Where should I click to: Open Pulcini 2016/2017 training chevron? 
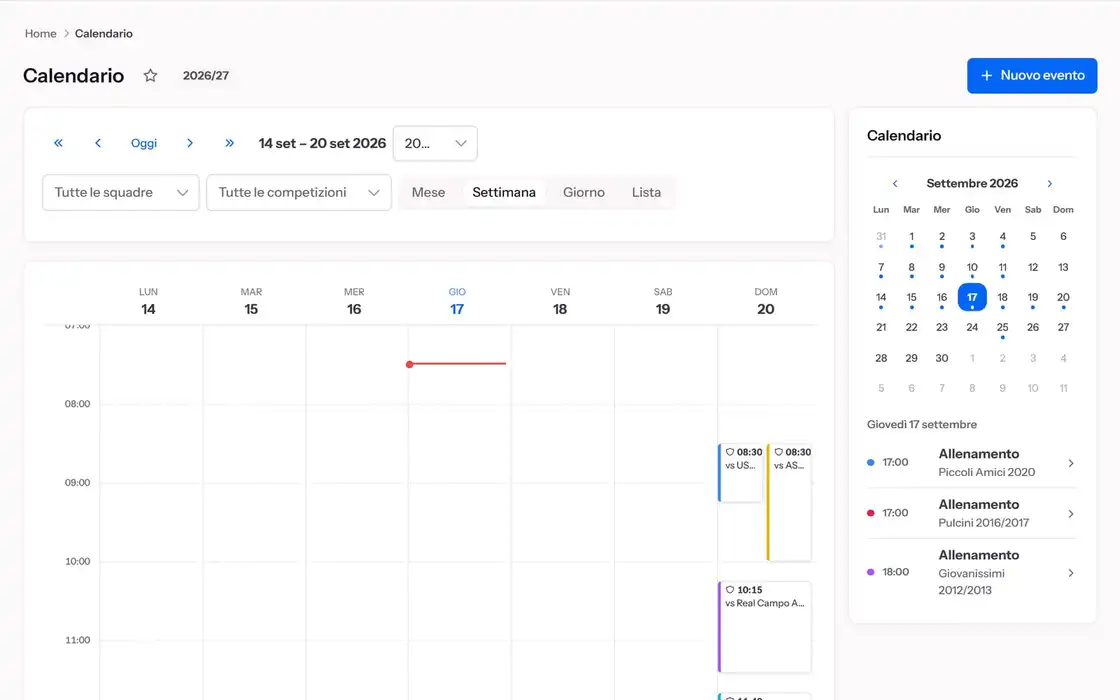click(1071, 514)
